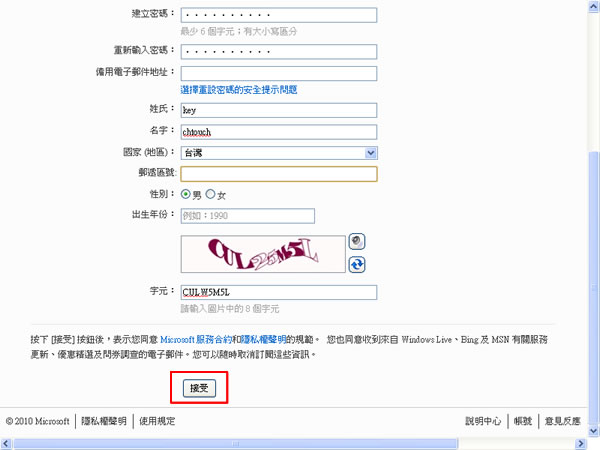
Task: Click the 出生年份 birth year field
Action: [248, 216]
